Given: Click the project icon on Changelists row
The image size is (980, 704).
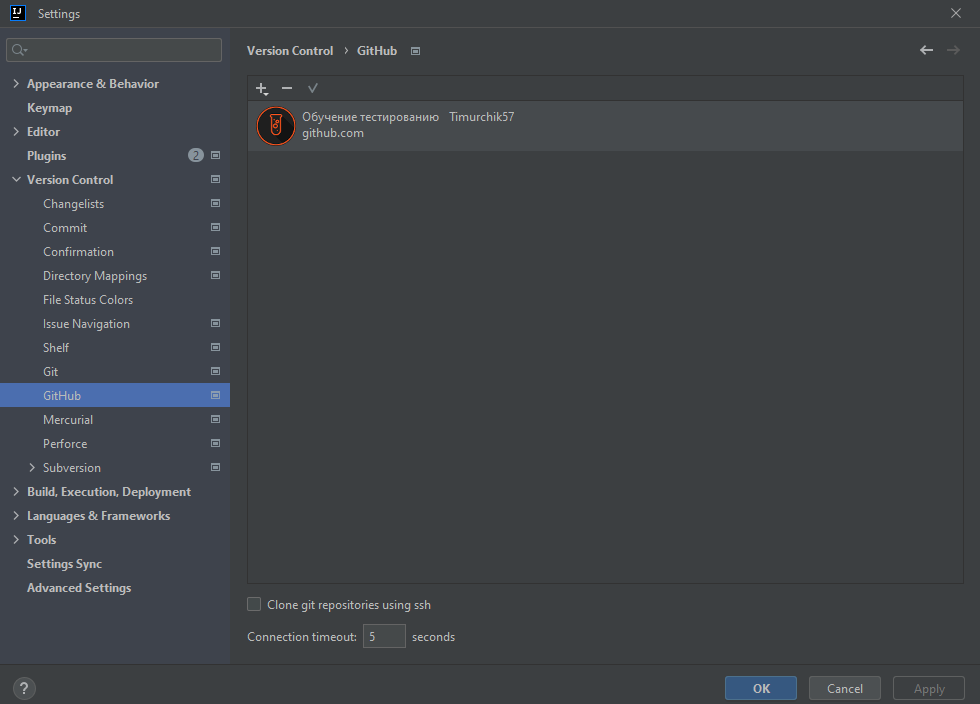Looking at the screenshot, I should click(216, 203).
